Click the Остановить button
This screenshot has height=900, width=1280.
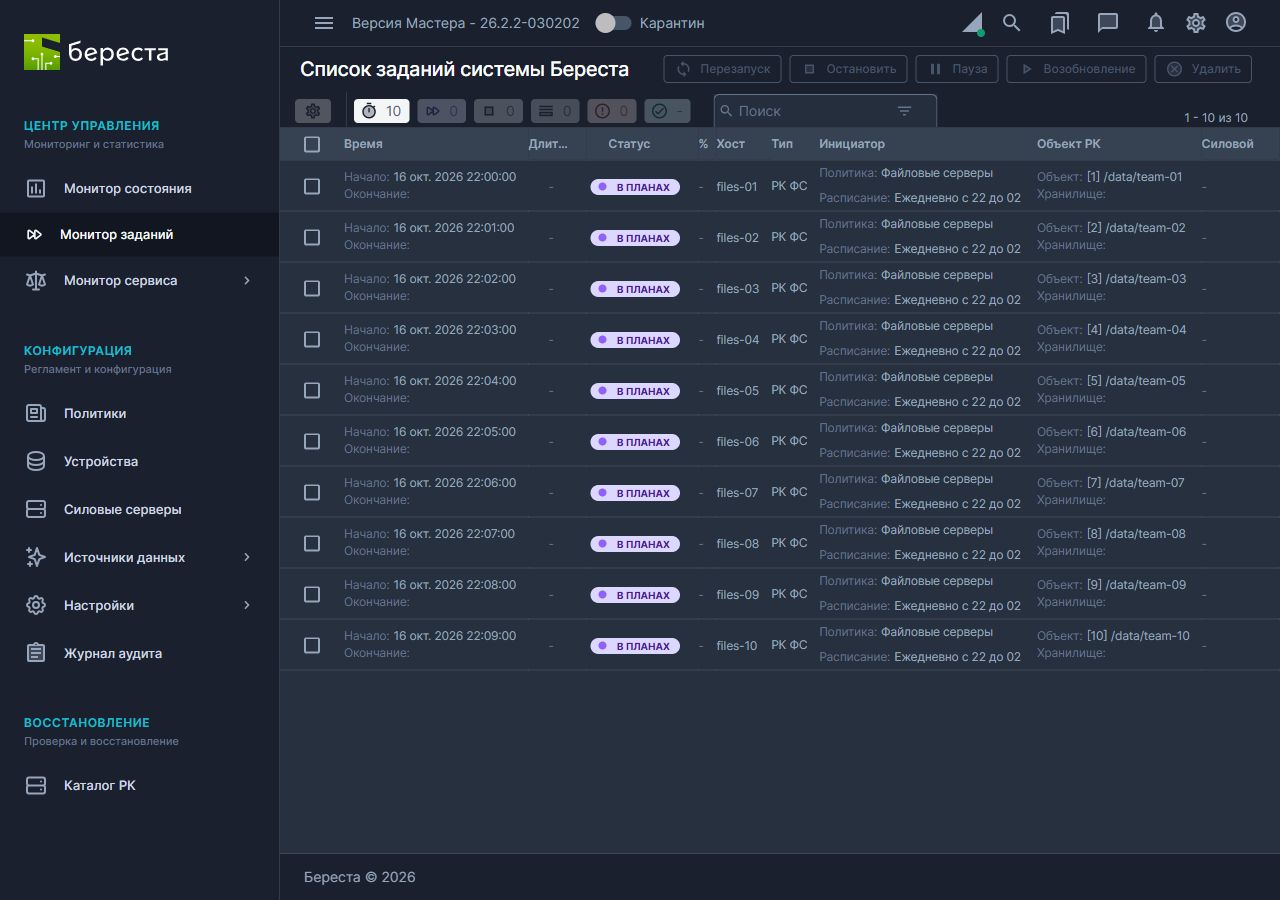tap(848, 69)
